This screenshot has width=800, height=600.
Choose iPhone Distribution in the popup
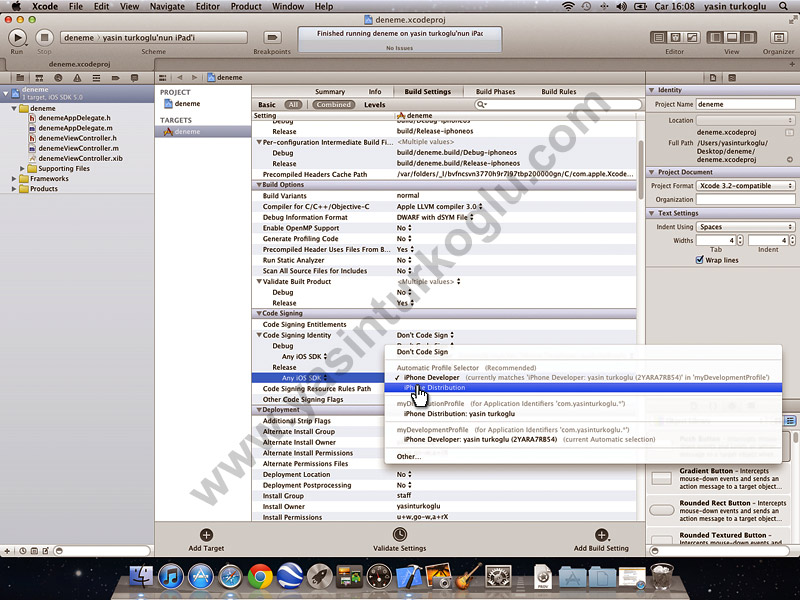click(583, 388)
